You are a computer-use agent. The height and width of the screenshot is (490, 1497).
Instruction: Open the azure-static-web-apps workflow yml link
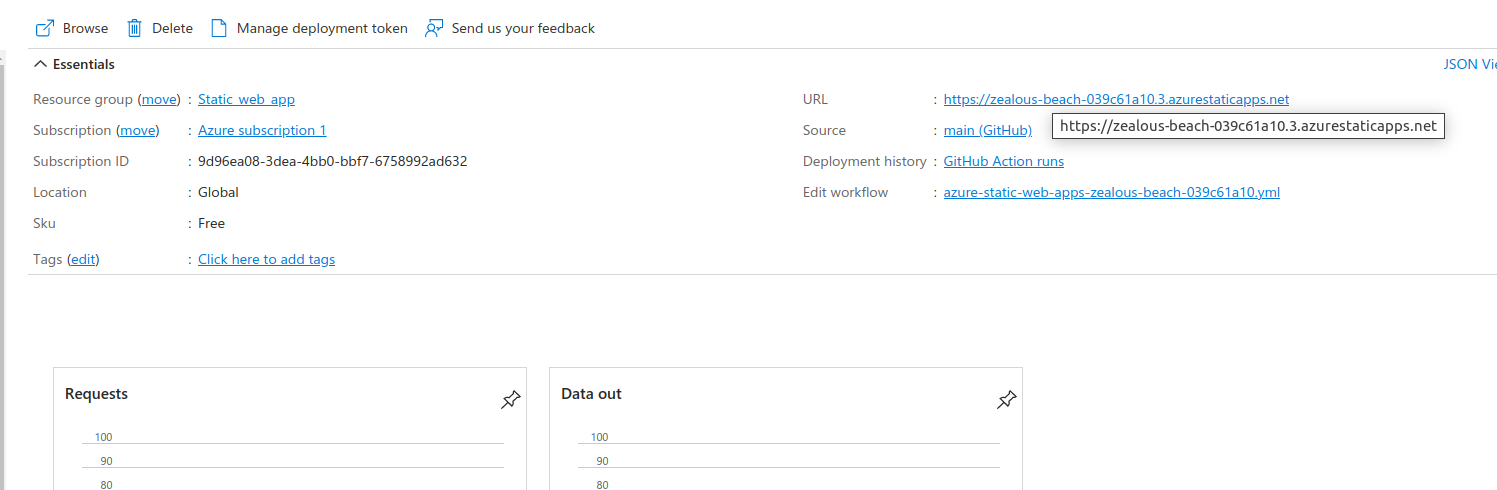pyautogui.click(x=1111, y=192)
